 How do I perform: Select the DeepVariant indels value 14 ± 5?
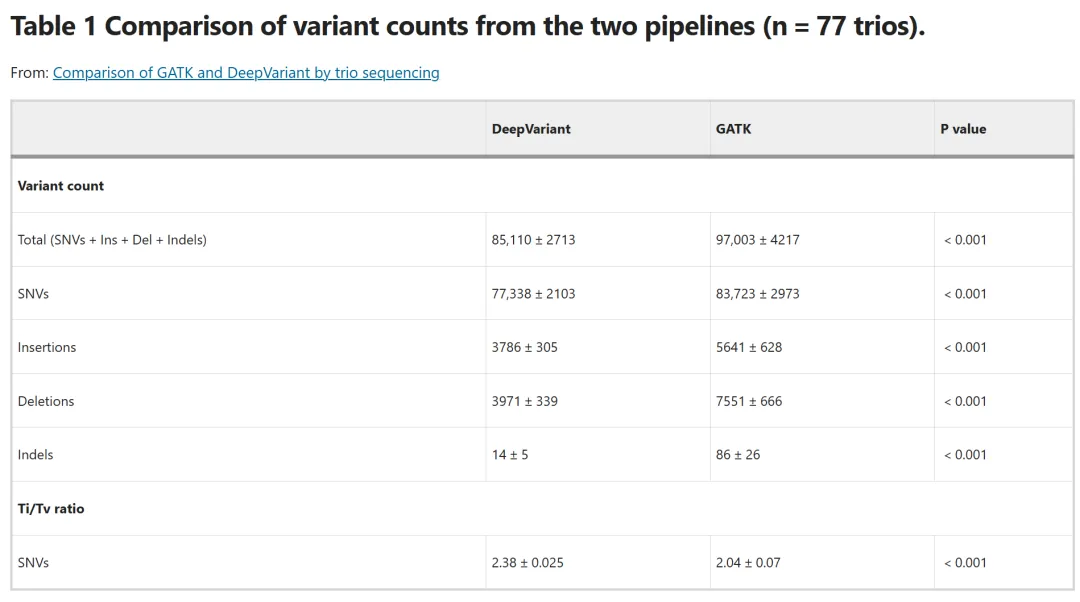(510, 455)
